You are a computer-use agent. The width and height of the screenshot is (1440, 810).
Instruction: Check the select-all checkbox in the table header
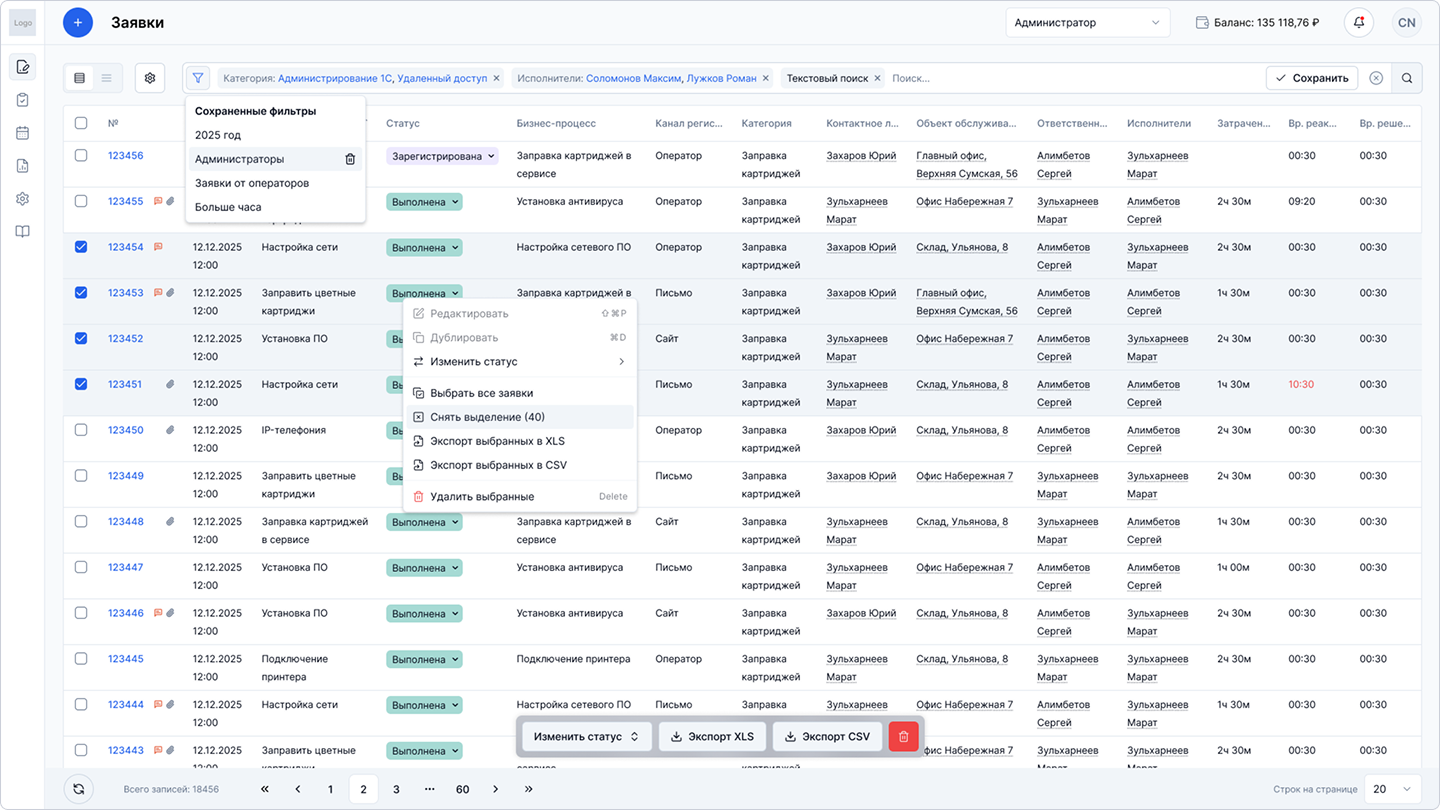pyautogui.click(x=81, y=122)
